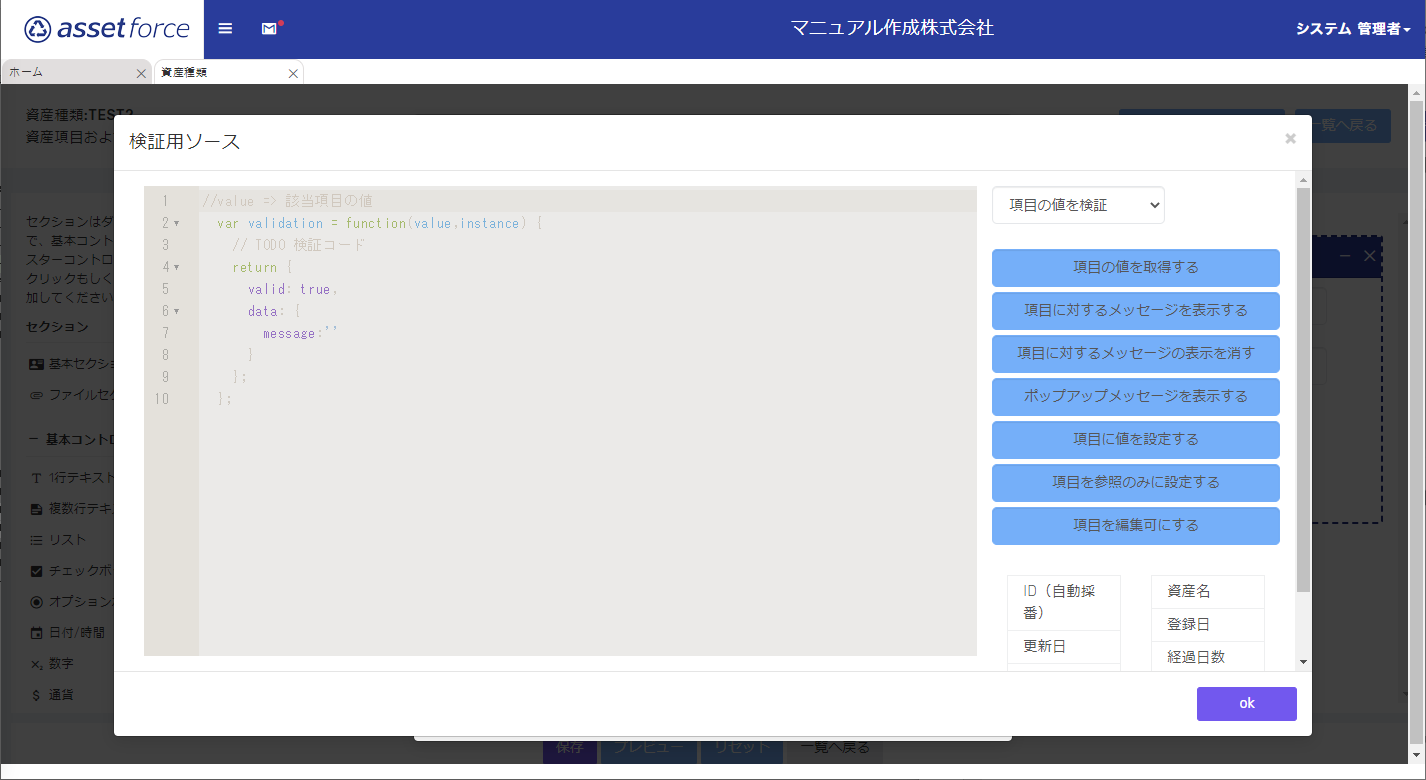Click 項目に値を設定する button
Screen dimensions: 1426x780
(x=1135, y=439)
